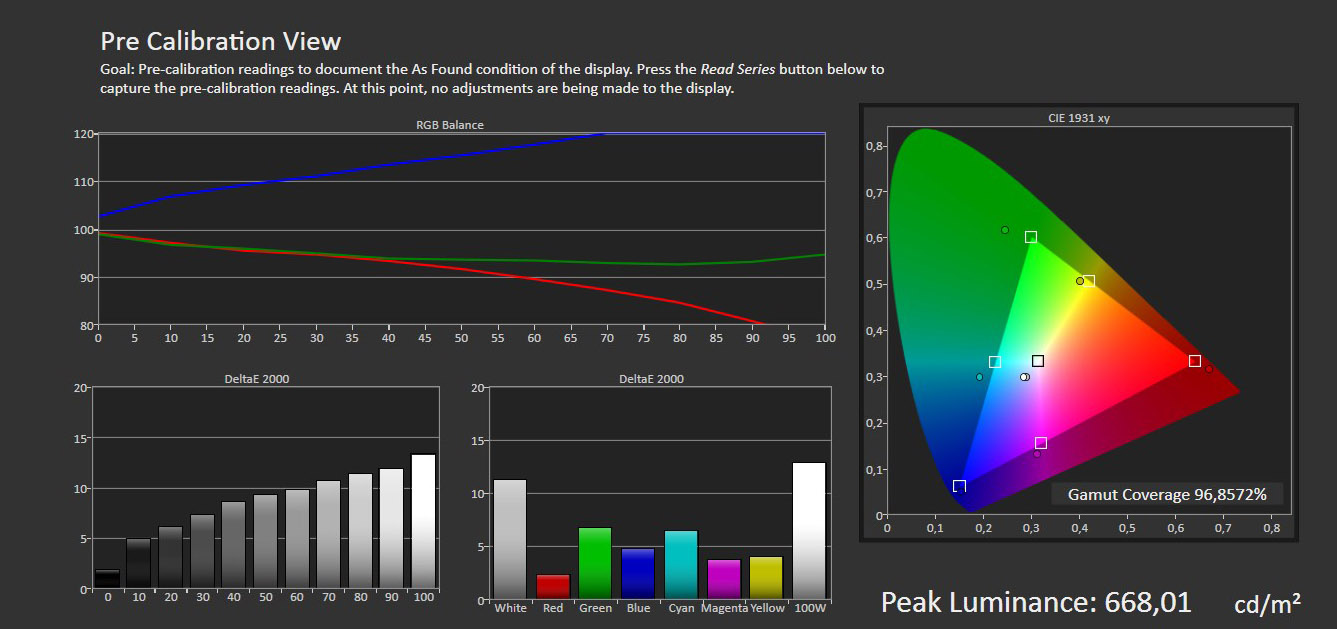Click the red target square on CIE diagram

[x=1195, y=361]
